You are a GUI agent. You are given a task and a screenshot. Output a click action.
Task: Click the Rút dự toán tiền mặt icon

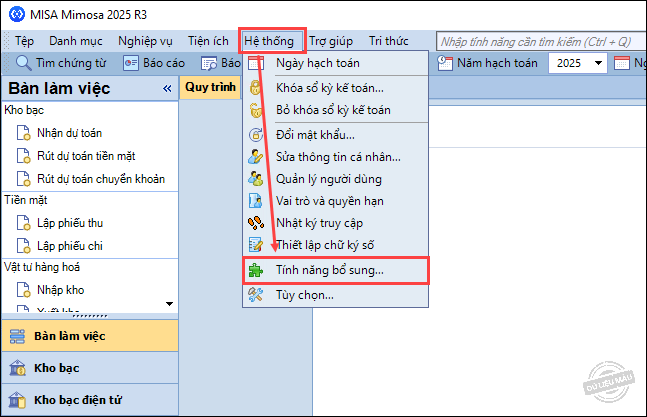click(24, 156)
